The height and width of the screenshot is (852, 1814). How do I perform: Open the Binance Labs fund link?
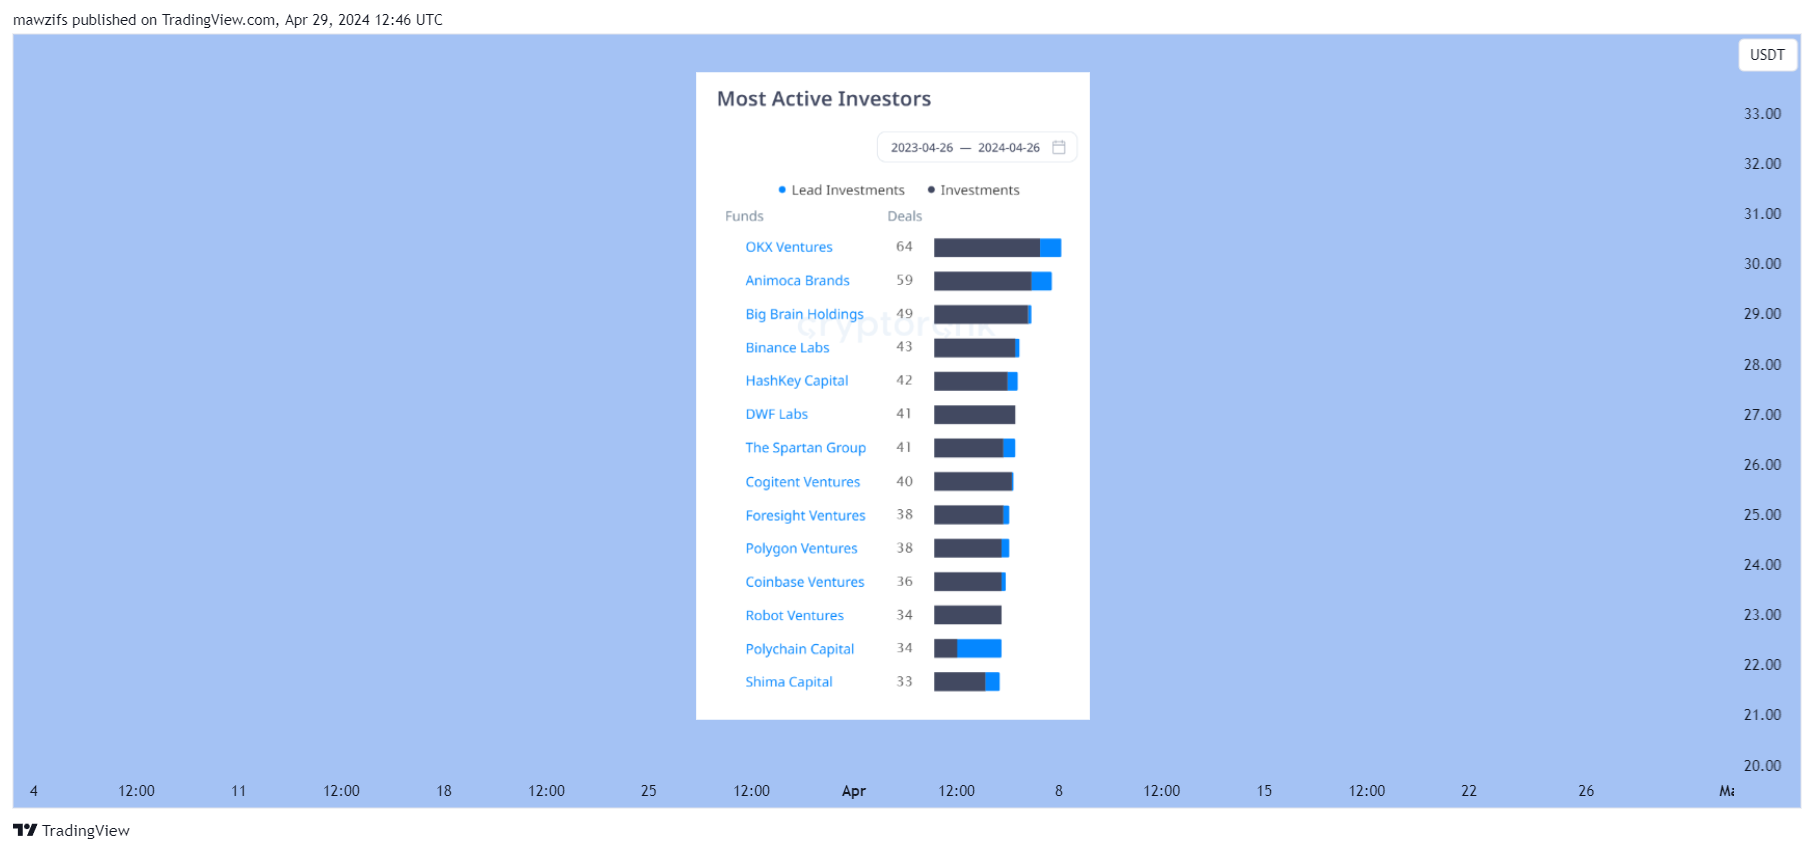pos(787,348)
